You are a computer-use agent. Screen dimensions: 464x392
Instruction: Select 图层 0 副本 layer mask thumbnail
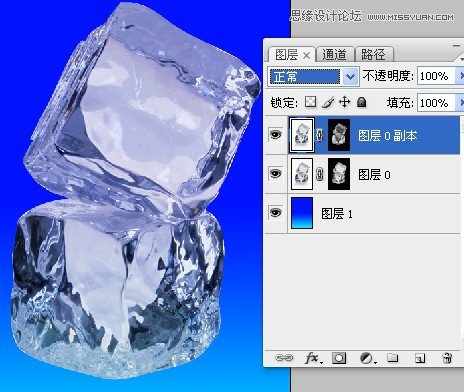(339, 135)
